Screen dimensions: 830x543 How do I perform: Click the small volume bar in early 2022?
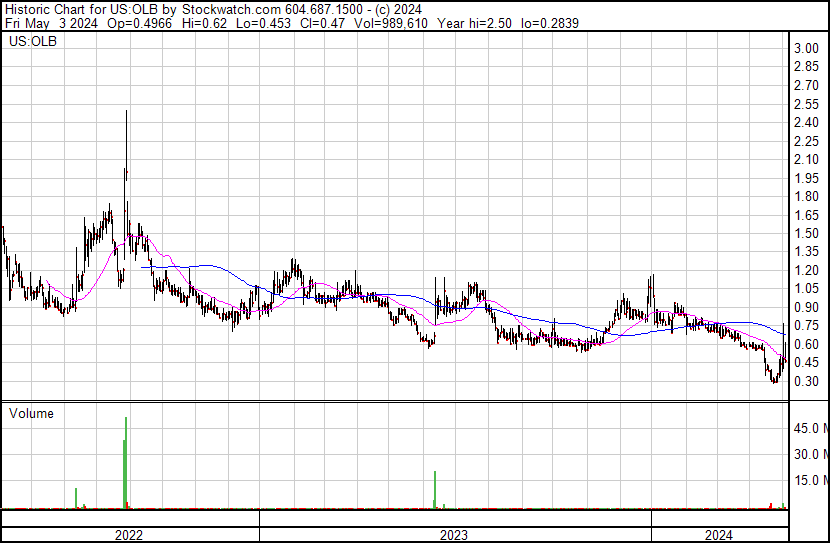click(76, 497)
